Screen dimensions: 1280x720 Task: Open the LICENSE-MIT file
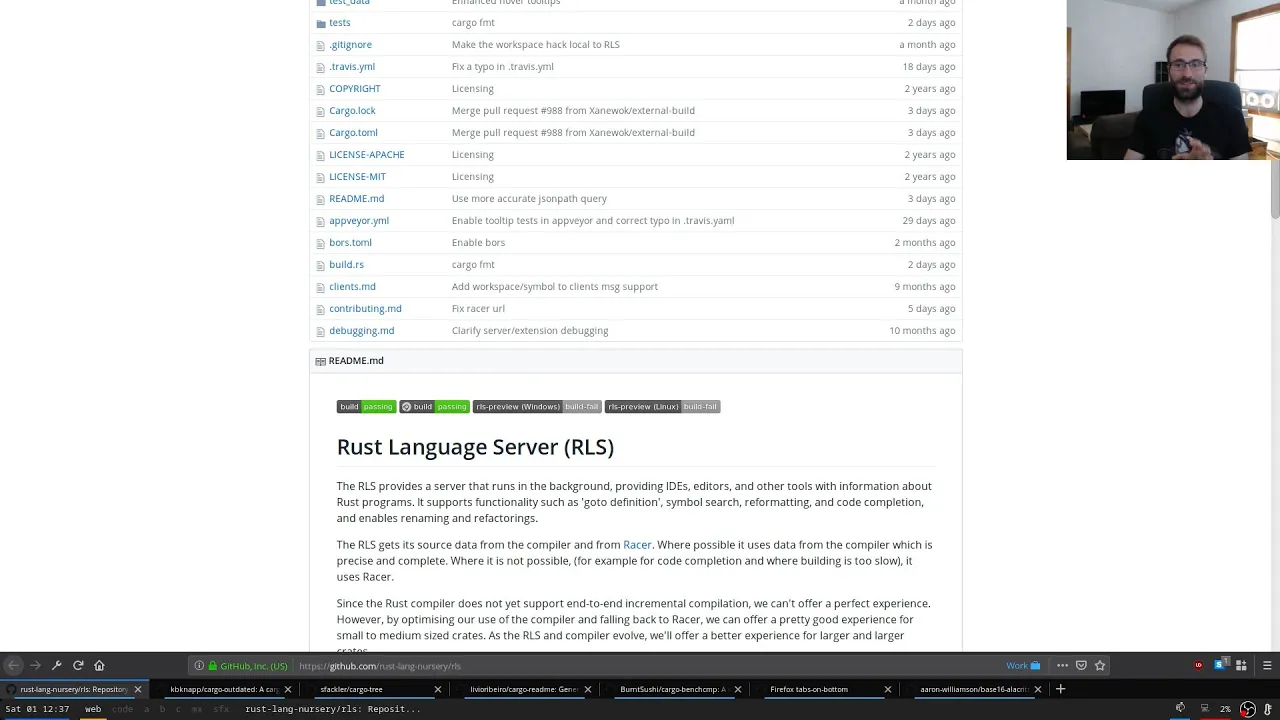tap(357, 176)
